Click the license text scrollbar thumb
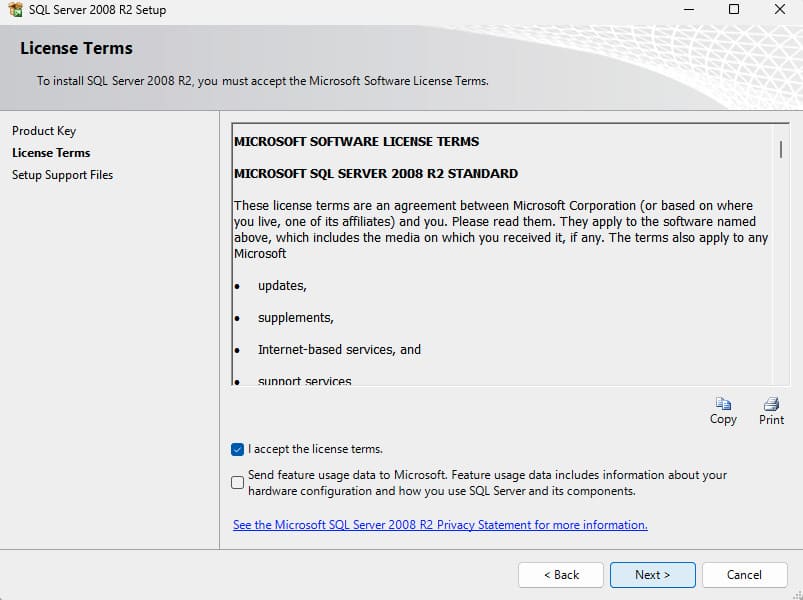This screenshot has height=600, width=803. coord(780,149)
